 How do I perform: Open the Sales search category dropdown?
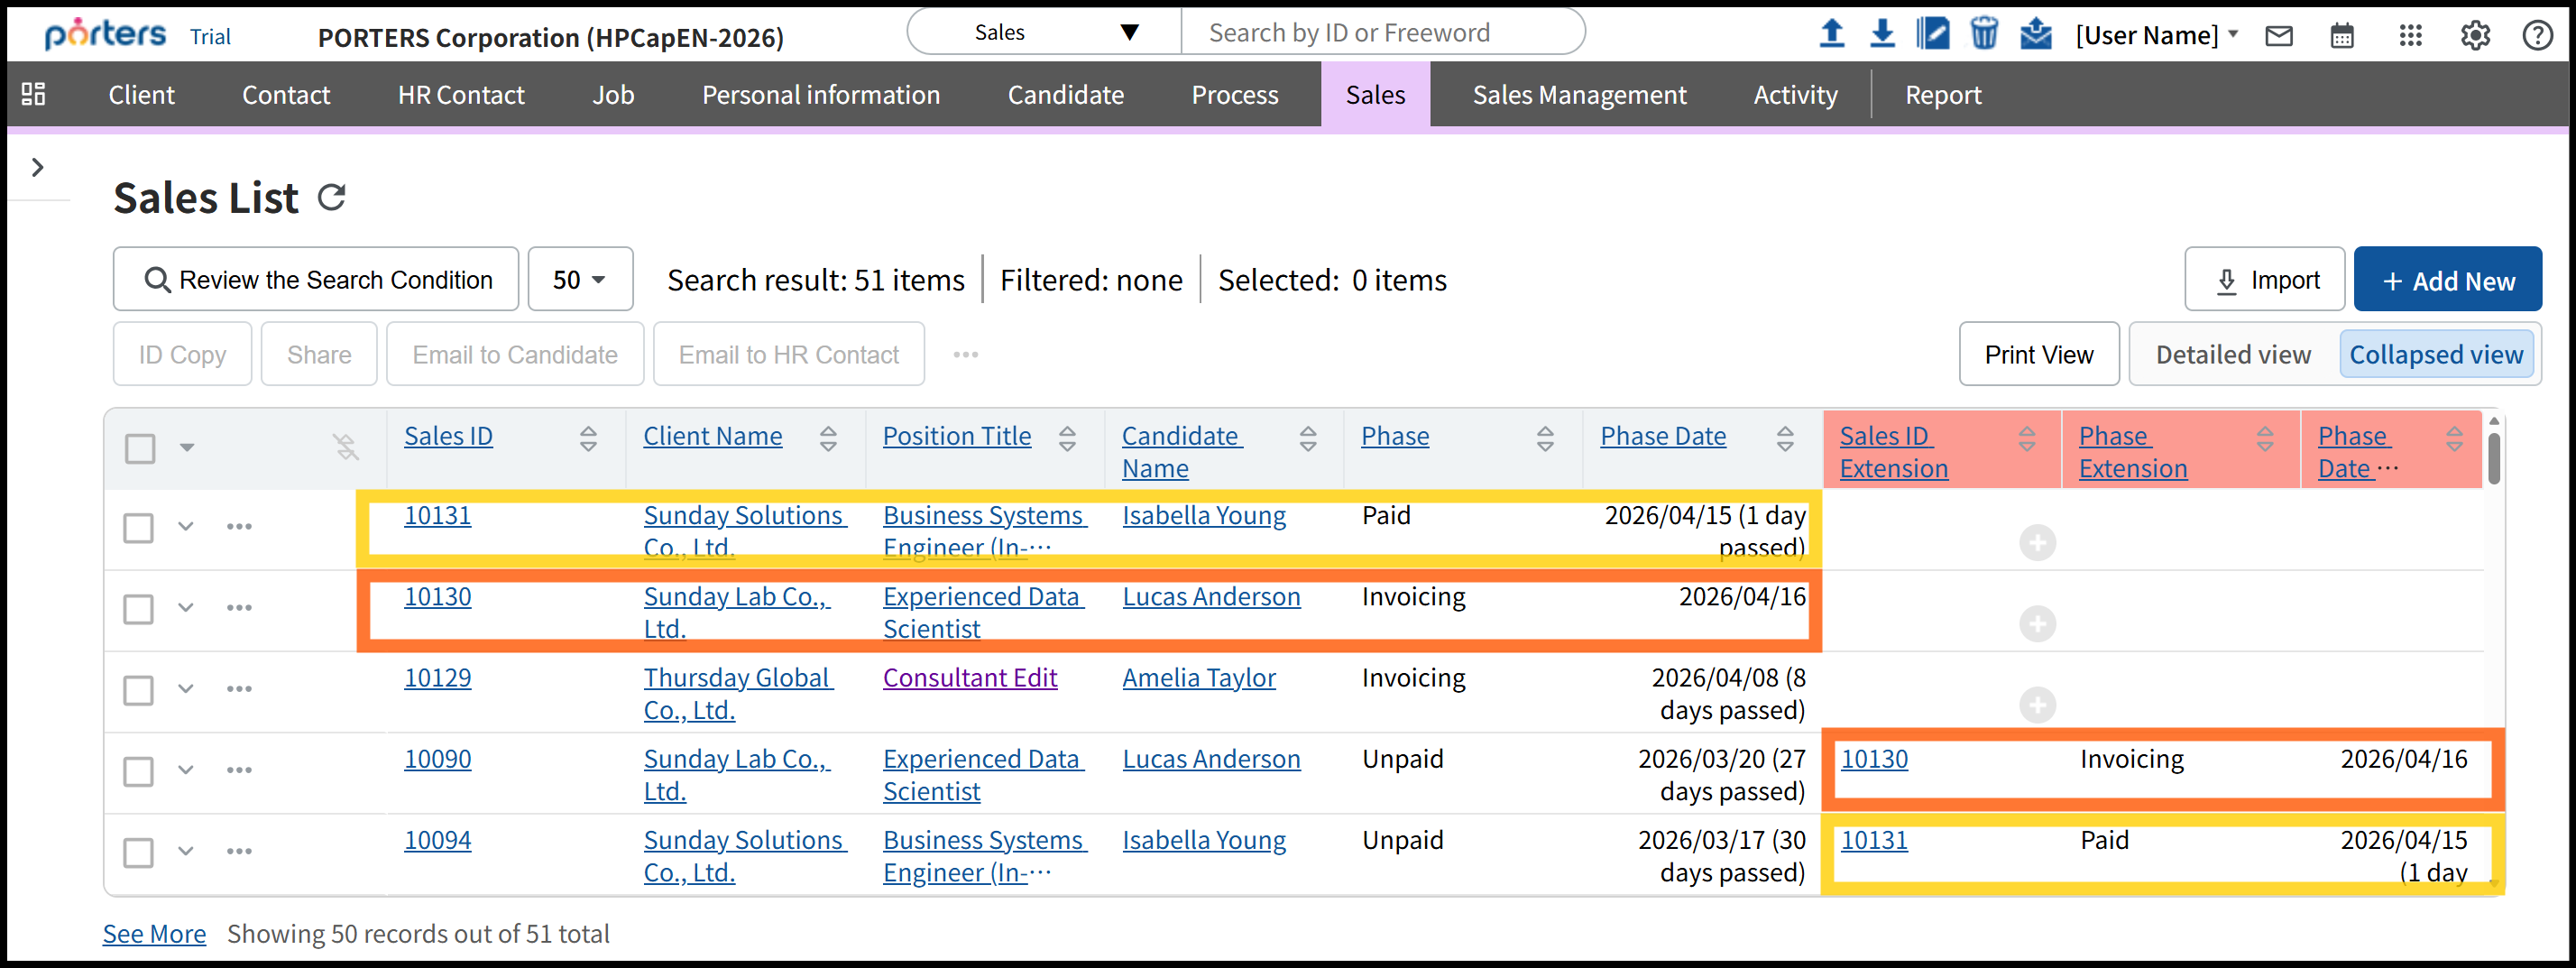click(1044, 32)
